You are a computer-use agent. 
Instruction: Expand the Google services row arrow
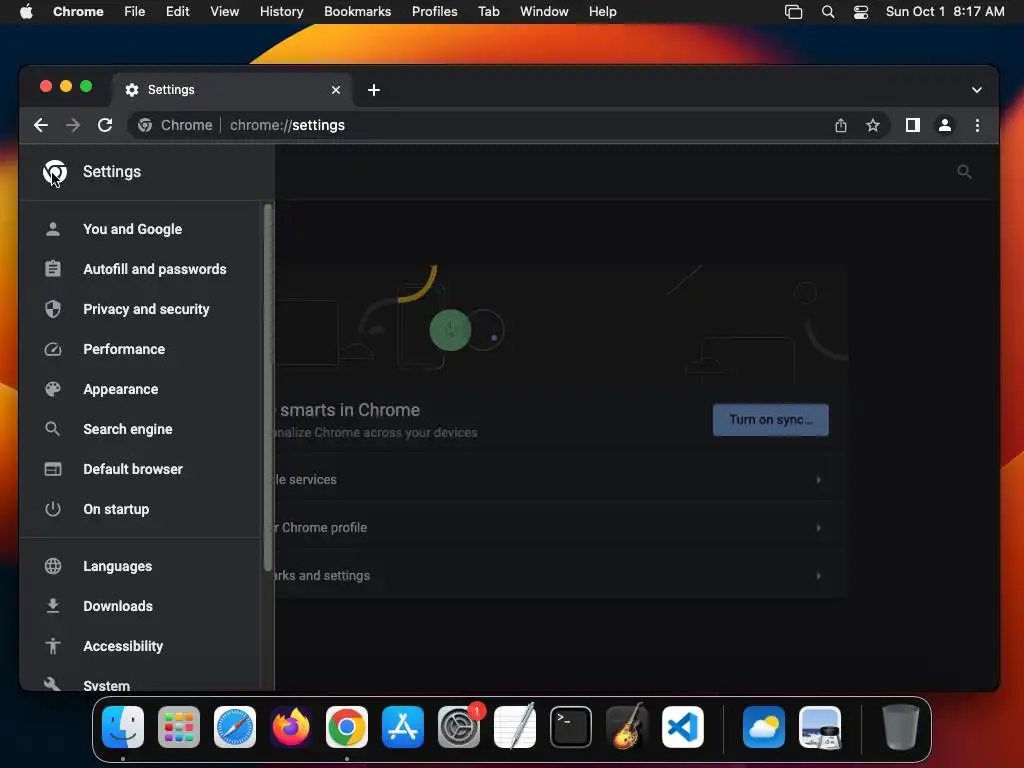[818, 480]
